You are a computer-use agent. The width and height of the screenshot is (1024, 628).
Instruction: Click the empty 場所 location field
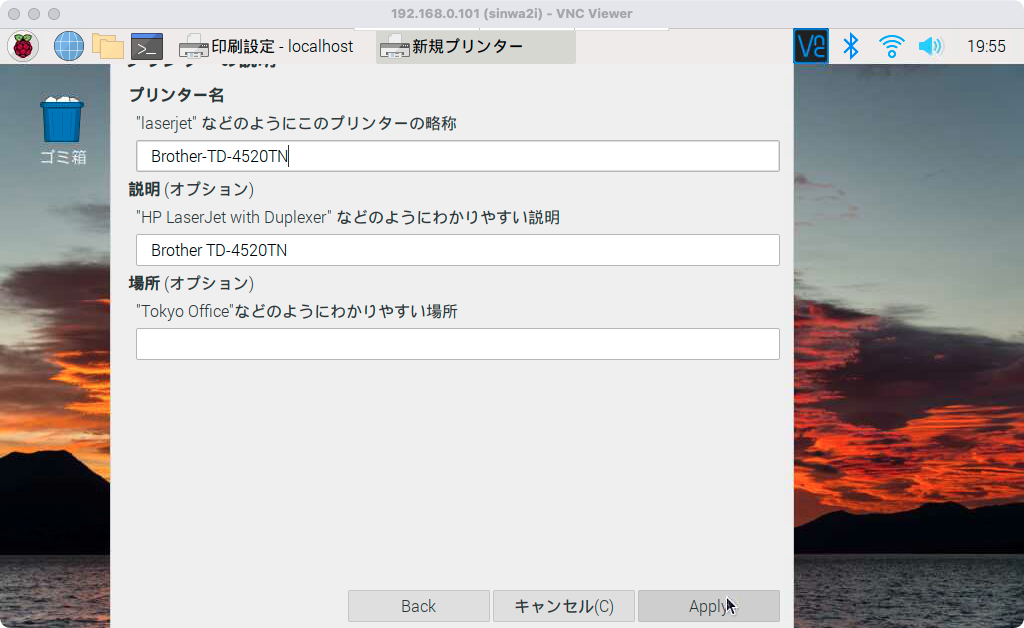[x=457, y=344]
